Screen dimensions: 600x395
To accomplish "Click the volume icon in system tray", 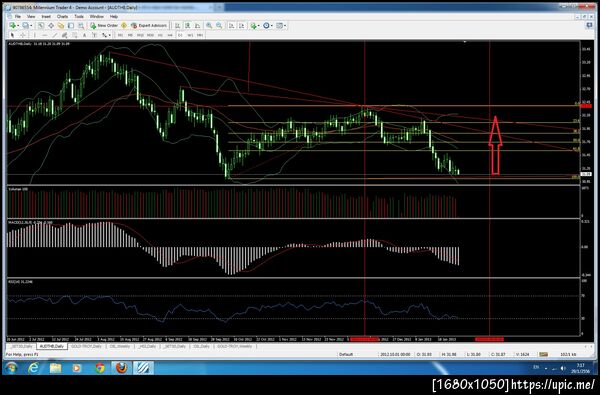I will point(562,368).
